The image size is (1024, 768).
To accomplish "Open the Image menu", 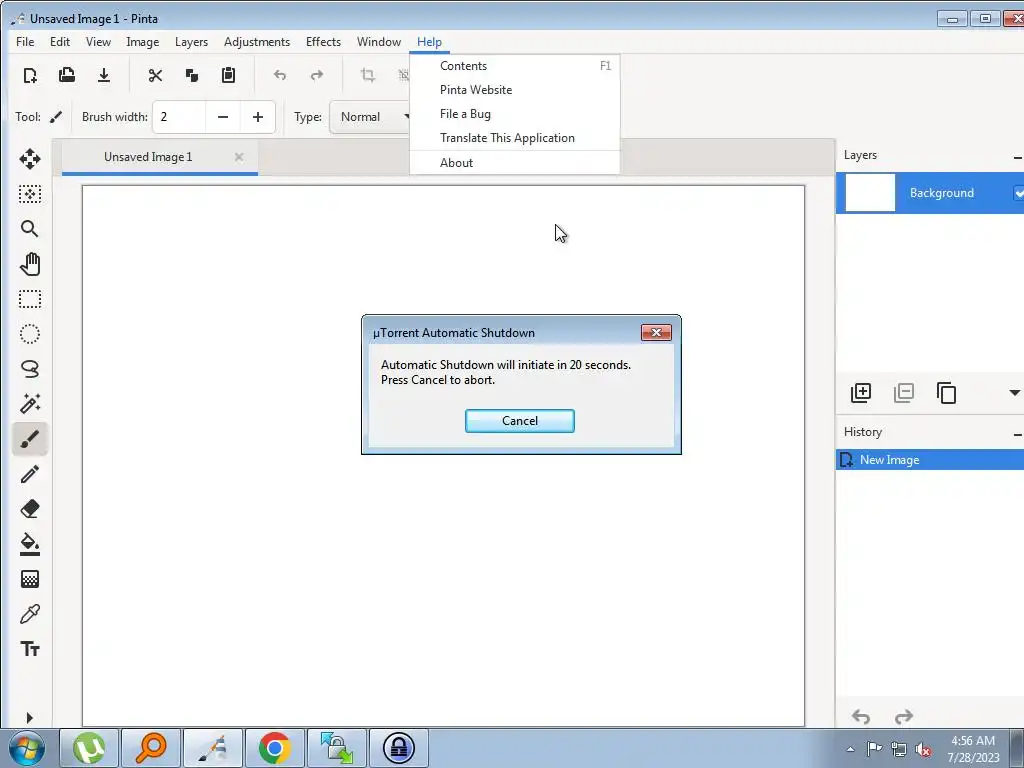I will [x=142, y=42].
